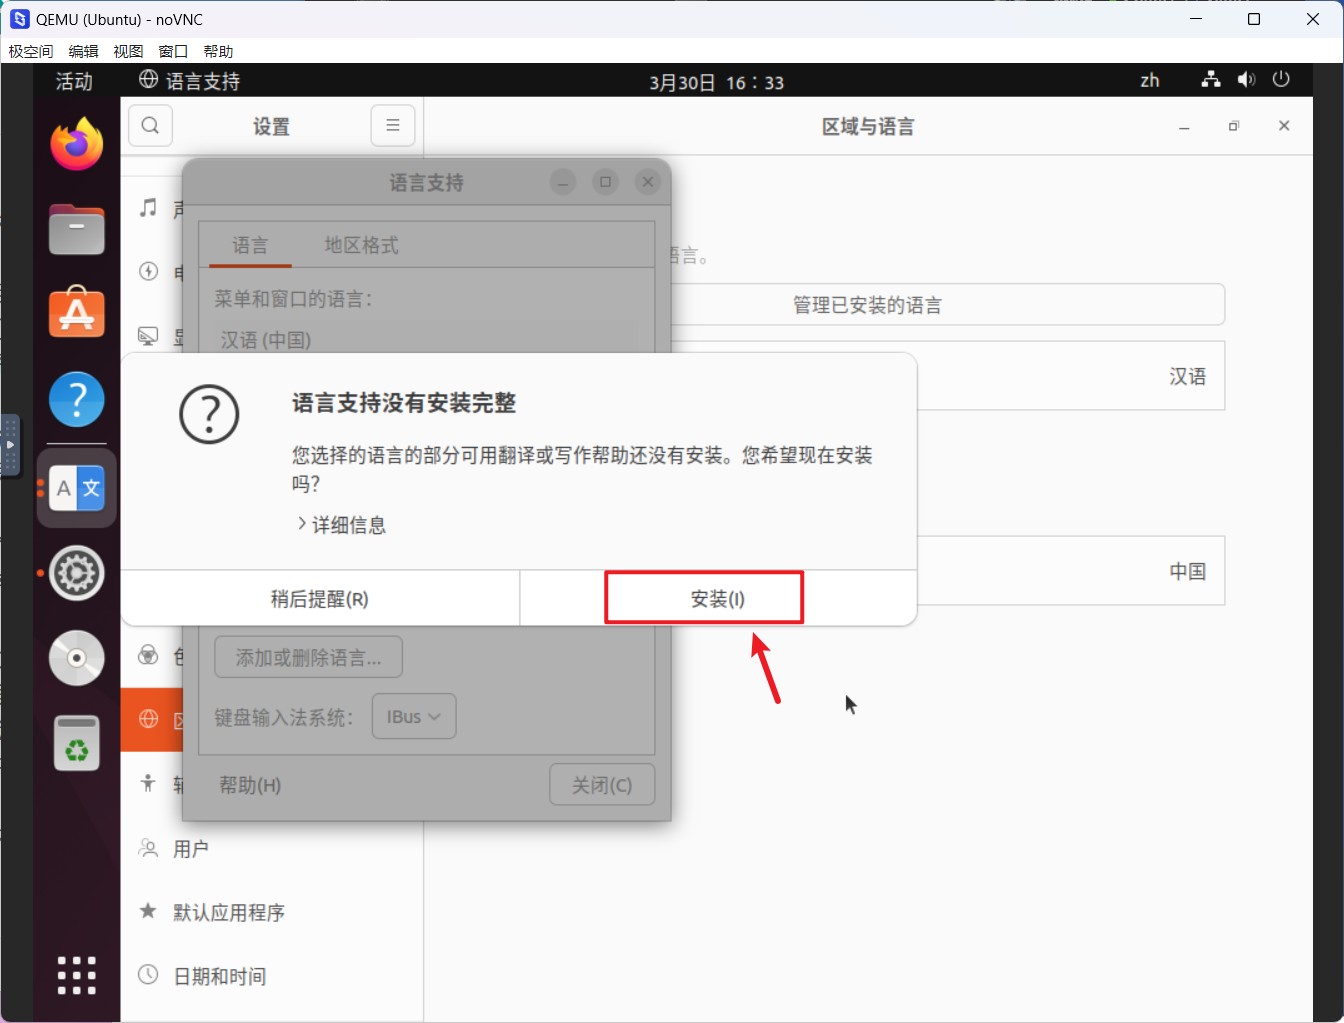The height and width of the screenshot is (1023, 1344).
Task: Click the zh input source indicator
Action: click(x=1150, y=80)
